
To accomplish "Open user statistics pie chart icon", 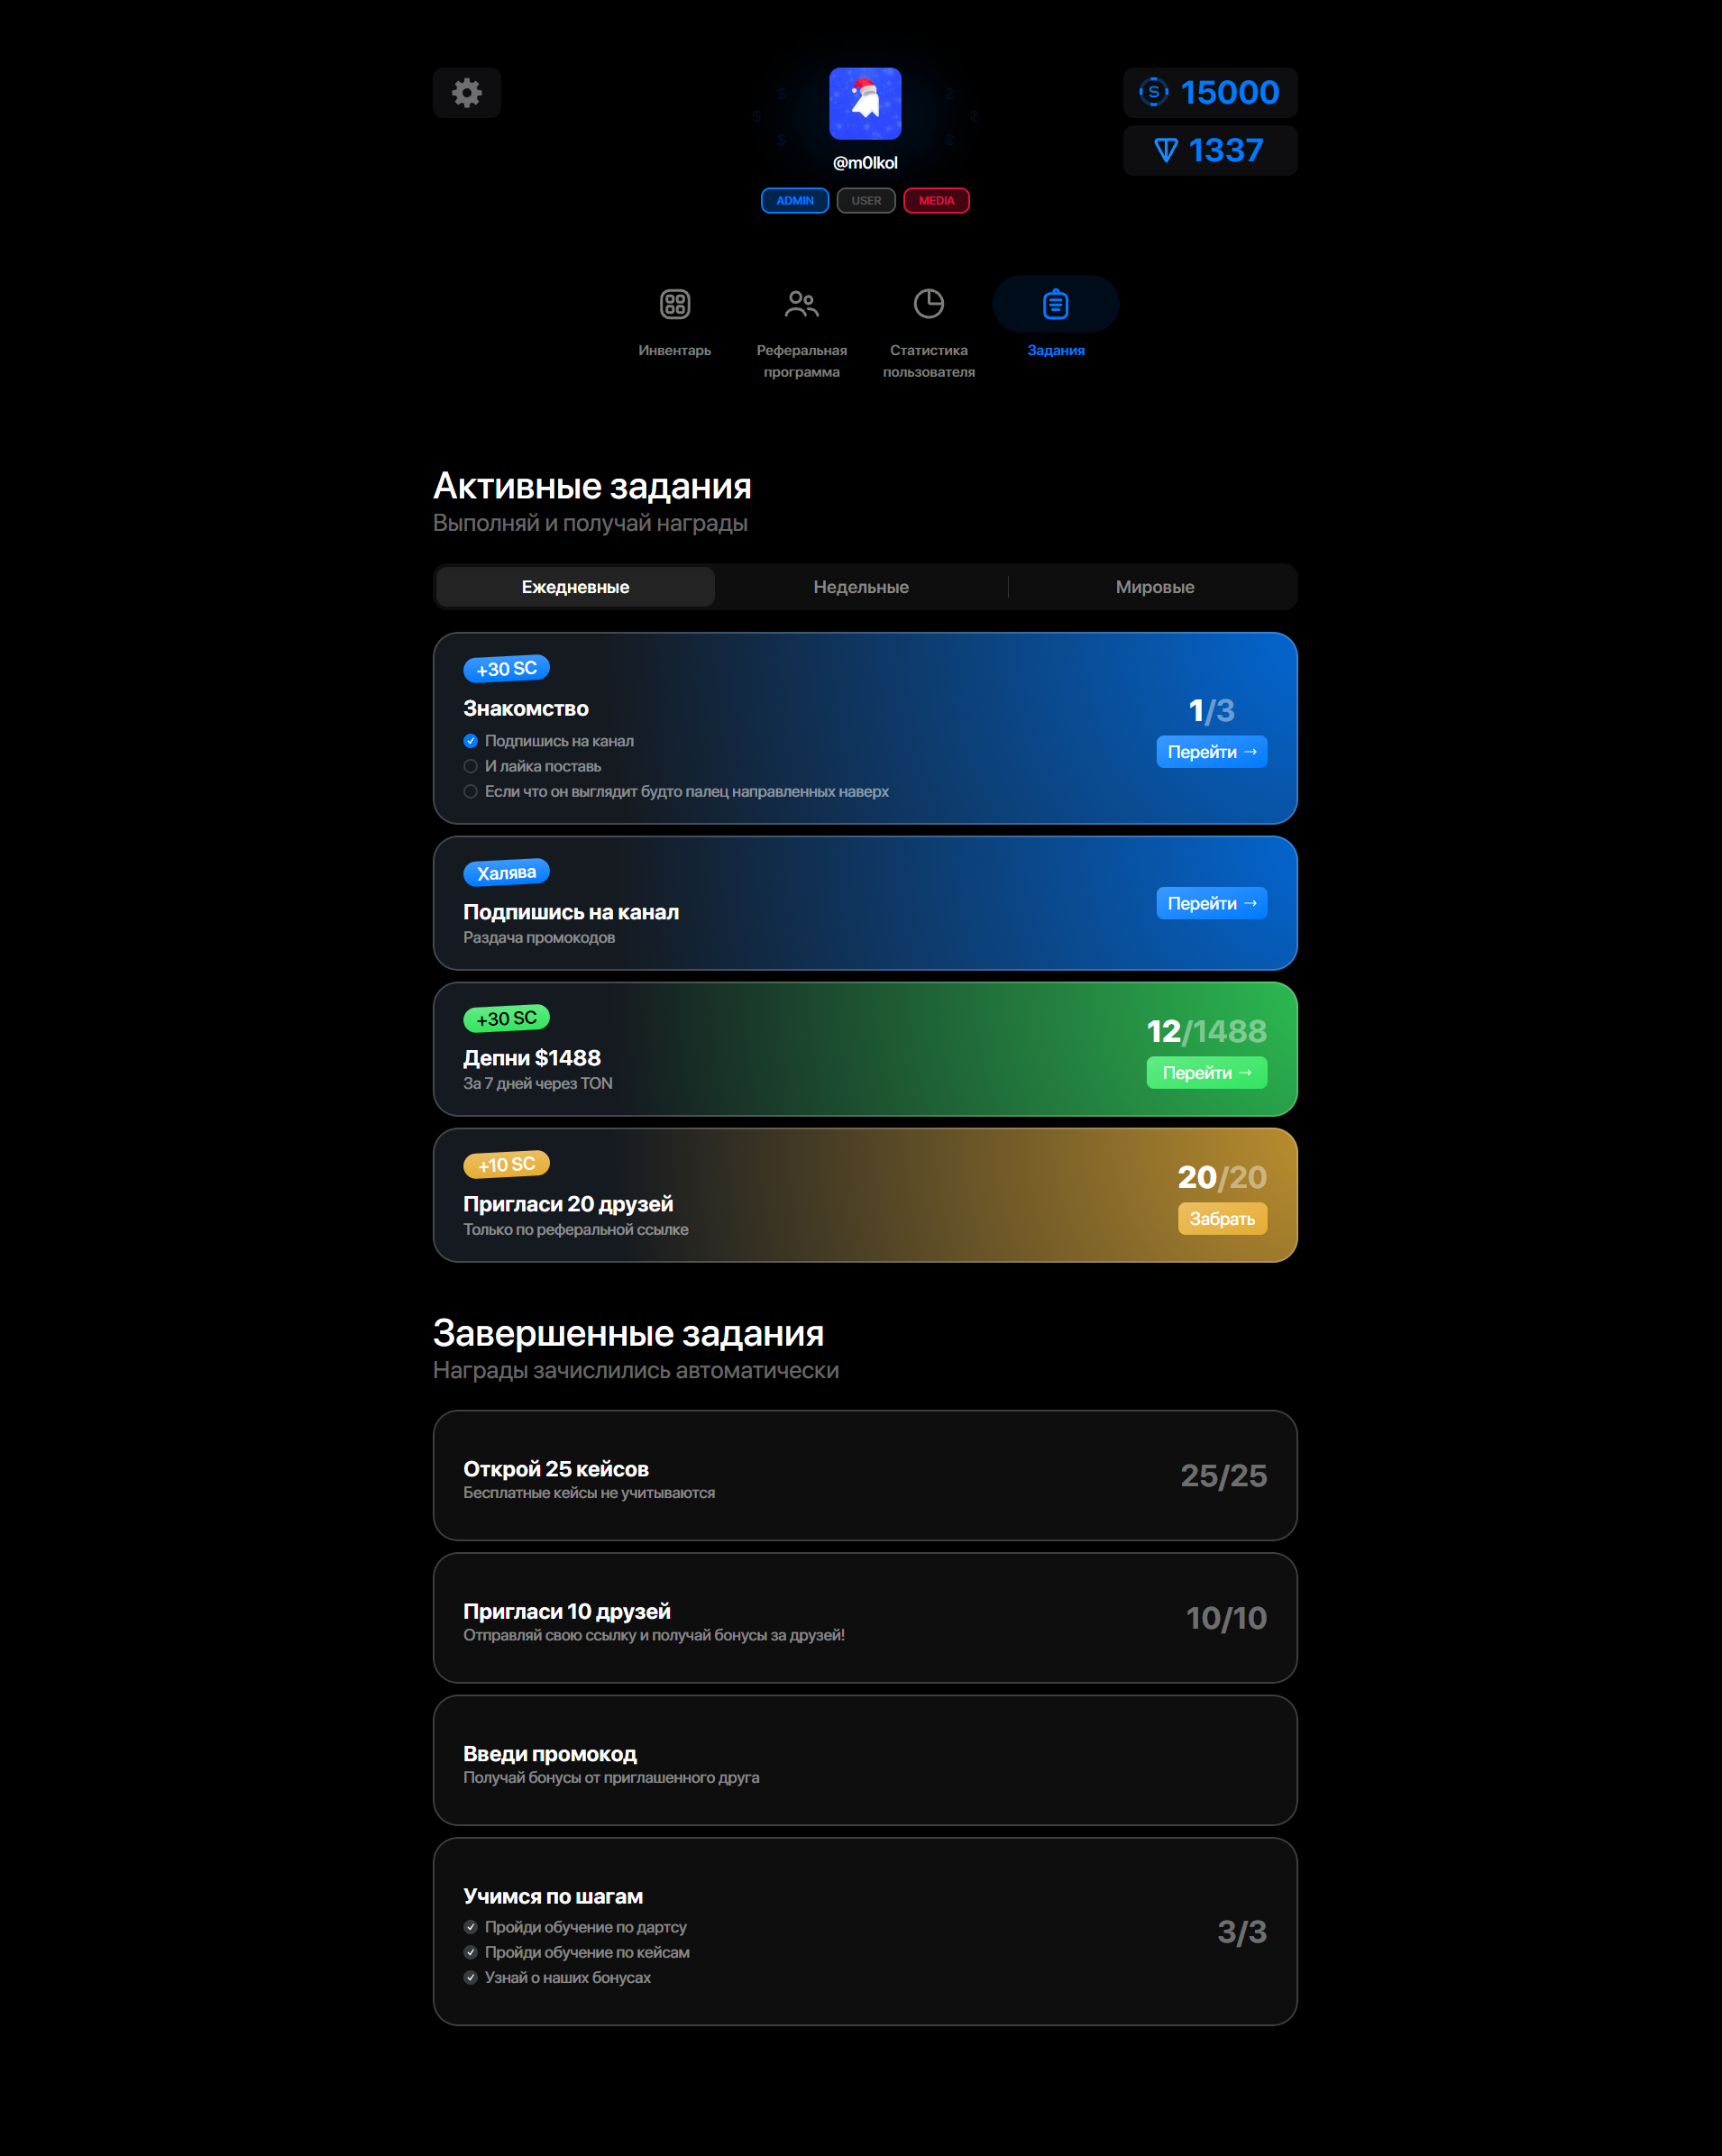I will click(x=929, y=304).
